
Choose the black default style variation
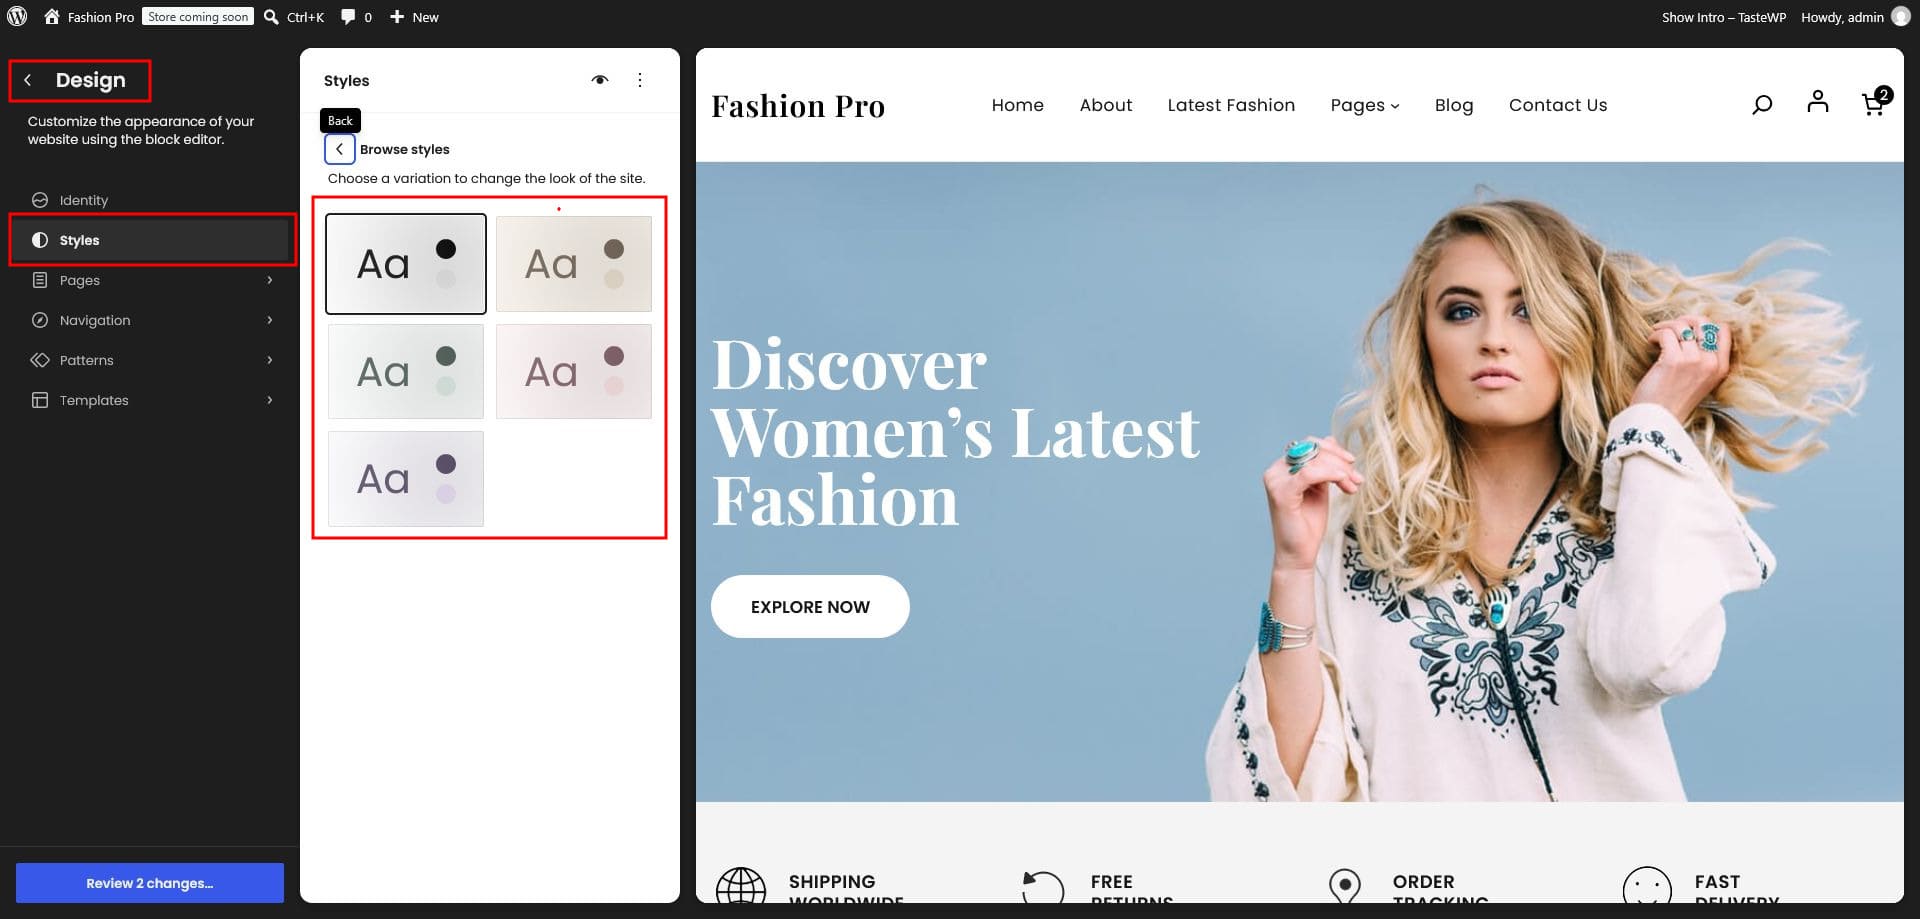pos(406,264)
